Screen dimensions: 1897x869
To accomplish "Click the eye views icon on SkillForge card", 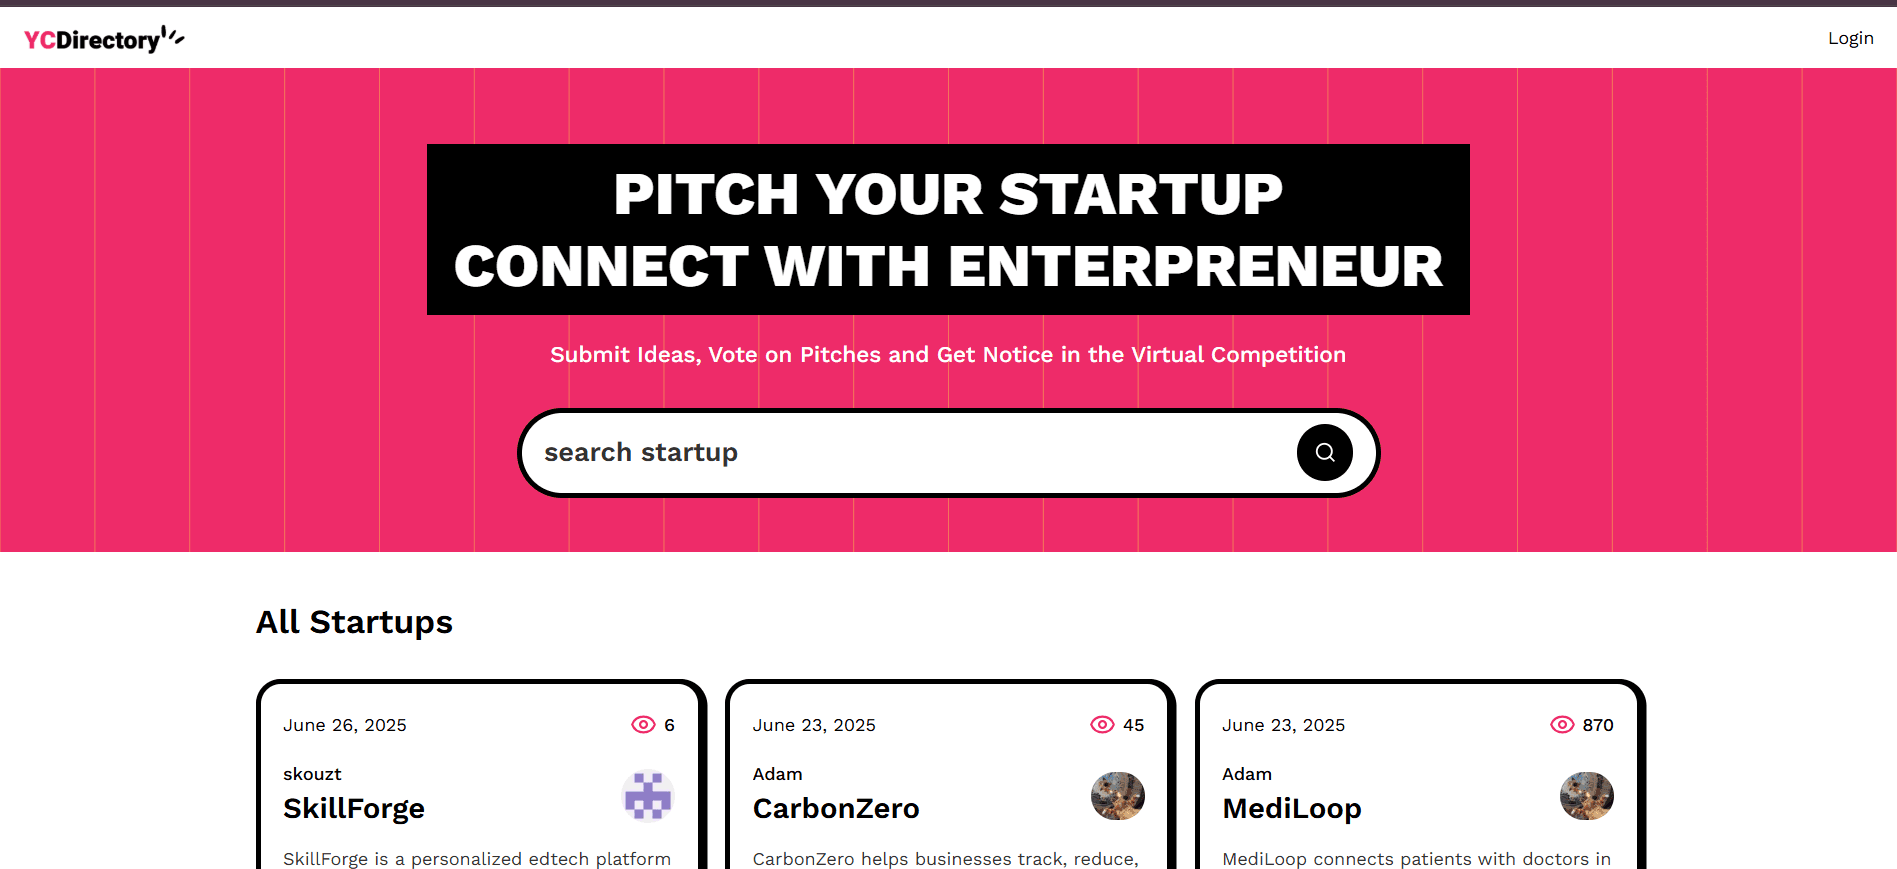I will point(643,725).
